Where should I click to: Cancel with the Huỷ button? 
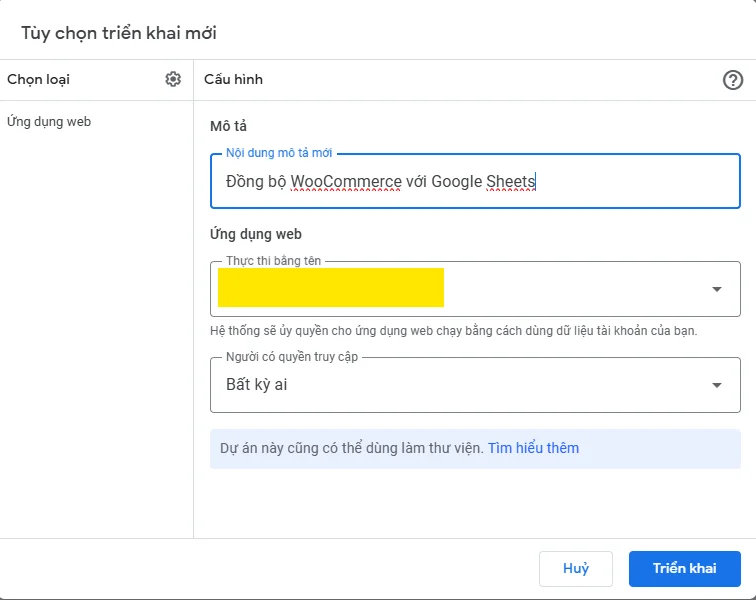point(576,569)
